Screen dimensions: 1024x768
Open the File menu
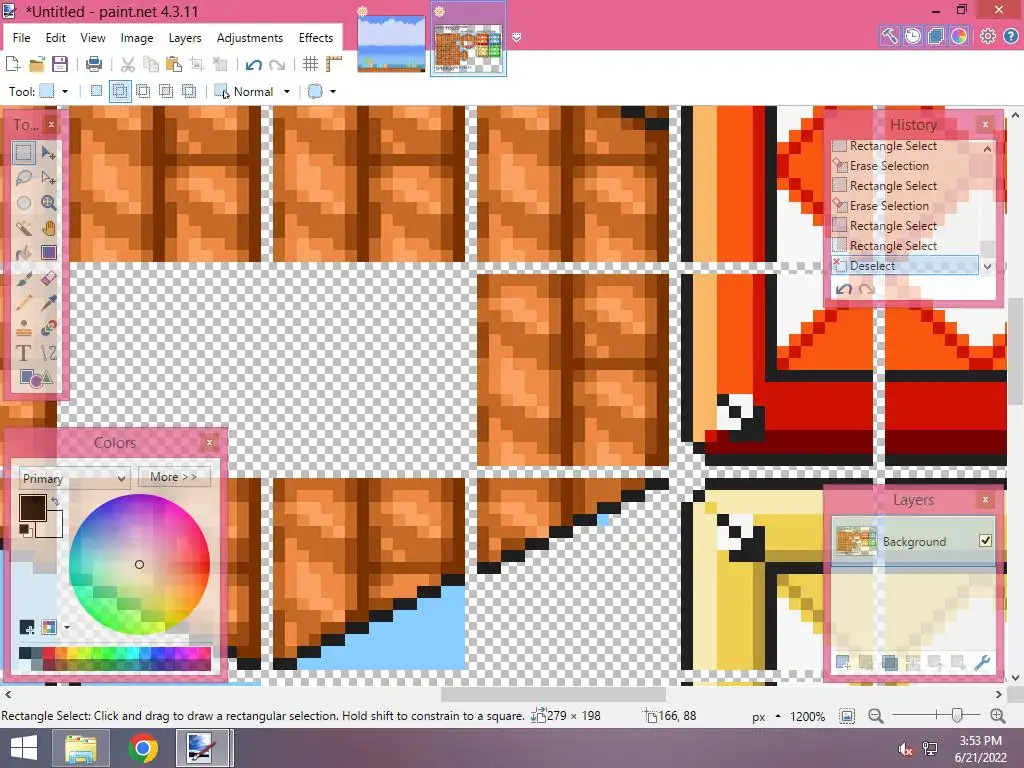(21, 38)
